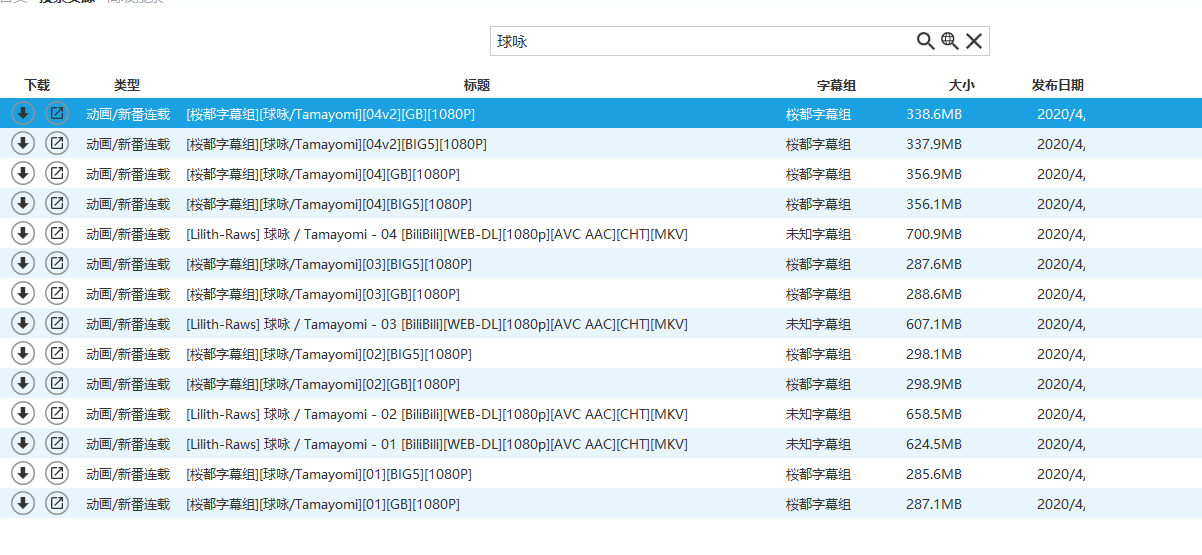
Task: Select the Lilith-Raws Tamayomi 02 row title
Action: pos(436,414)
